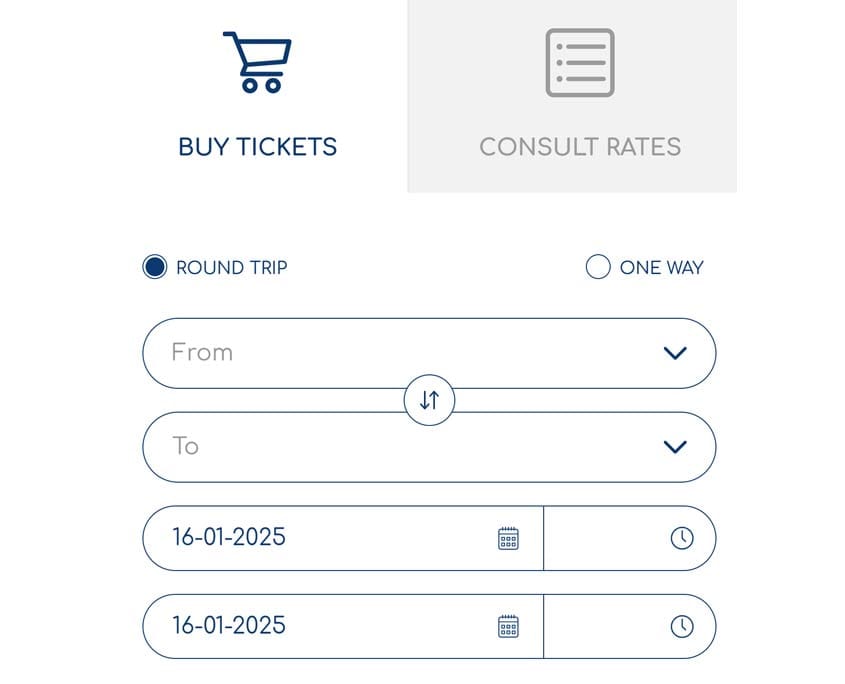Click the rates list icon
Viewport: 845px width, 684px height.
(580, 63)
